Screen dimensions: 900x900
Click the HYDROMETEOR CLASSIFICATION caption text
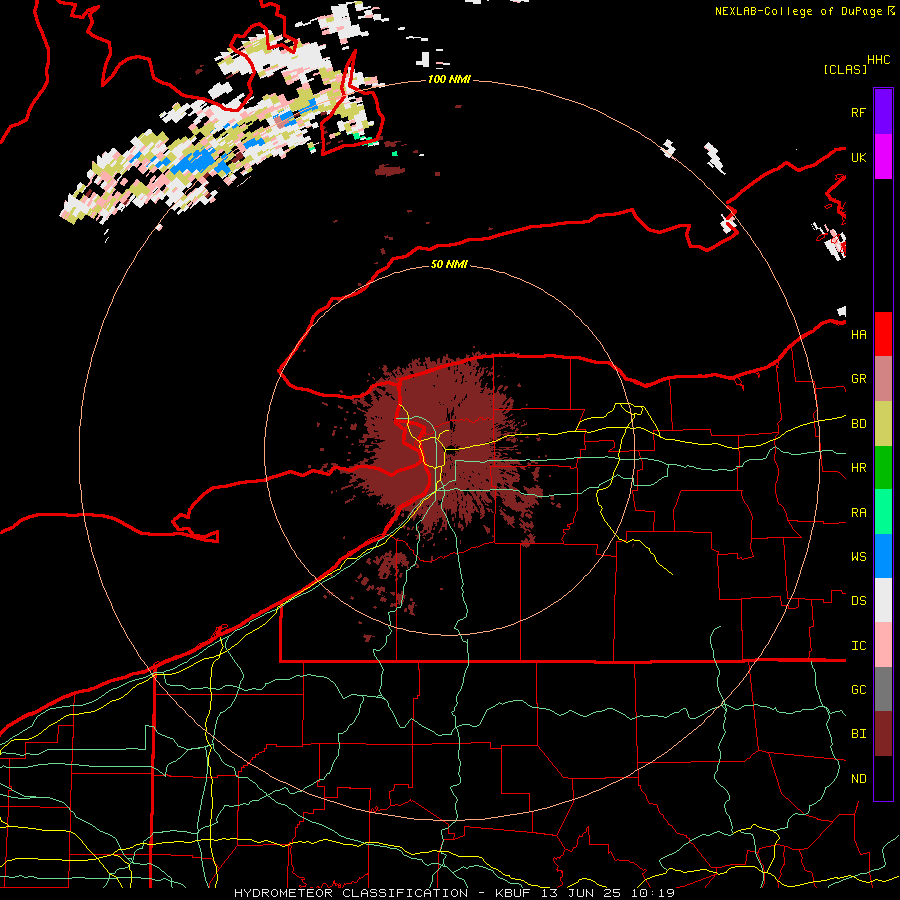351,893
